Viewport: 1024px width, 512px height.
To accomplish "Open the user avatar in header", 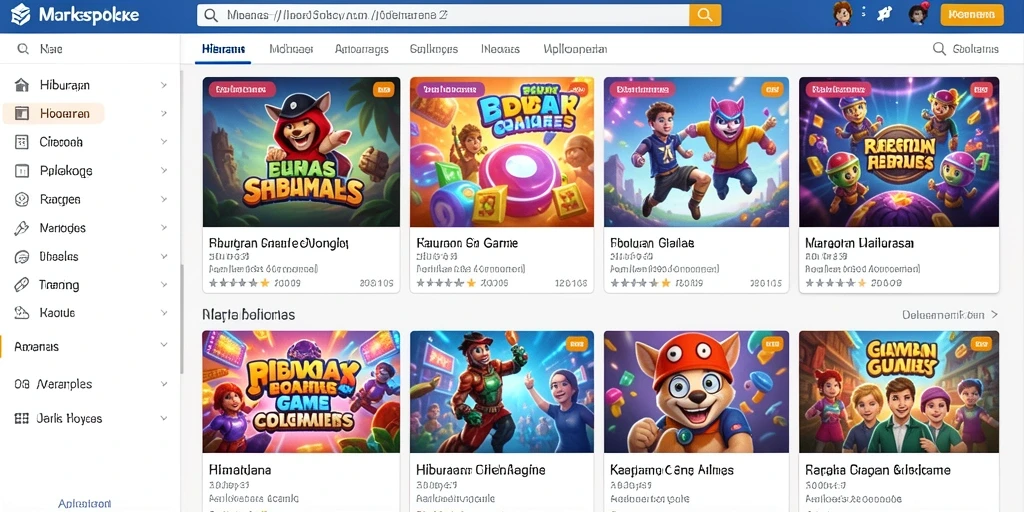I will pos(843,14).
